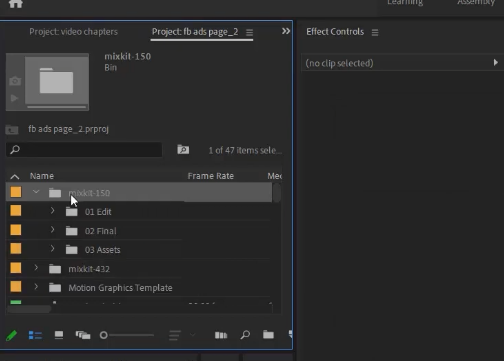Click the project list vertical scrollbar
The height and width of the screenshot is (361, 504).
[x=277, y=193]
